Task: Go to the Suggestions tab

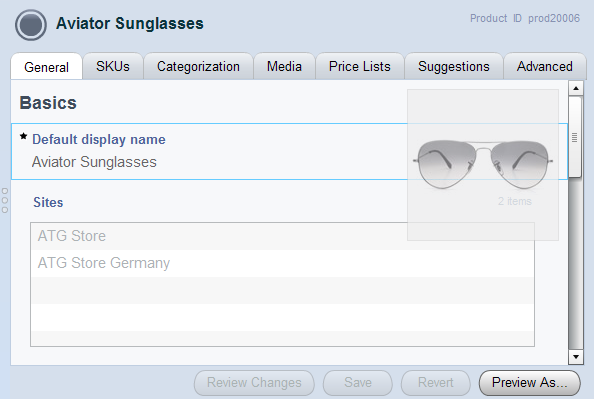Action: click(x=454, y=66)
